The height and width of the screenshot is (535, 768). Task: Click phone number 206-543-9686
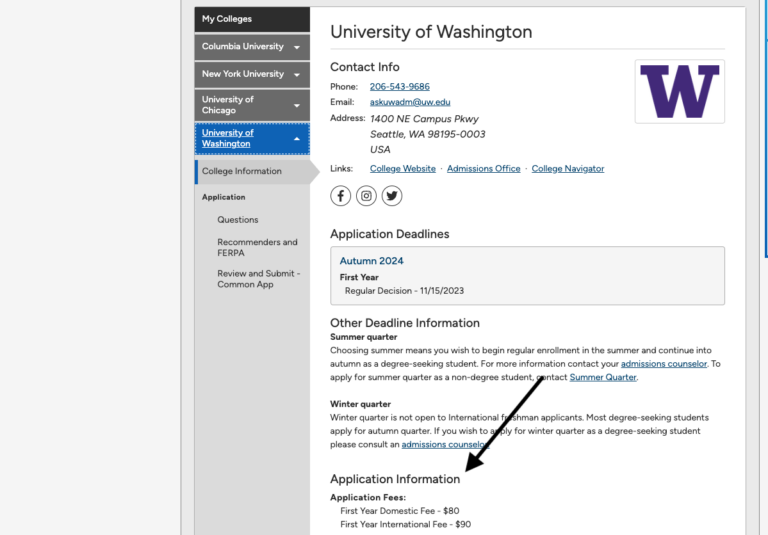click(x=400, y=87)
